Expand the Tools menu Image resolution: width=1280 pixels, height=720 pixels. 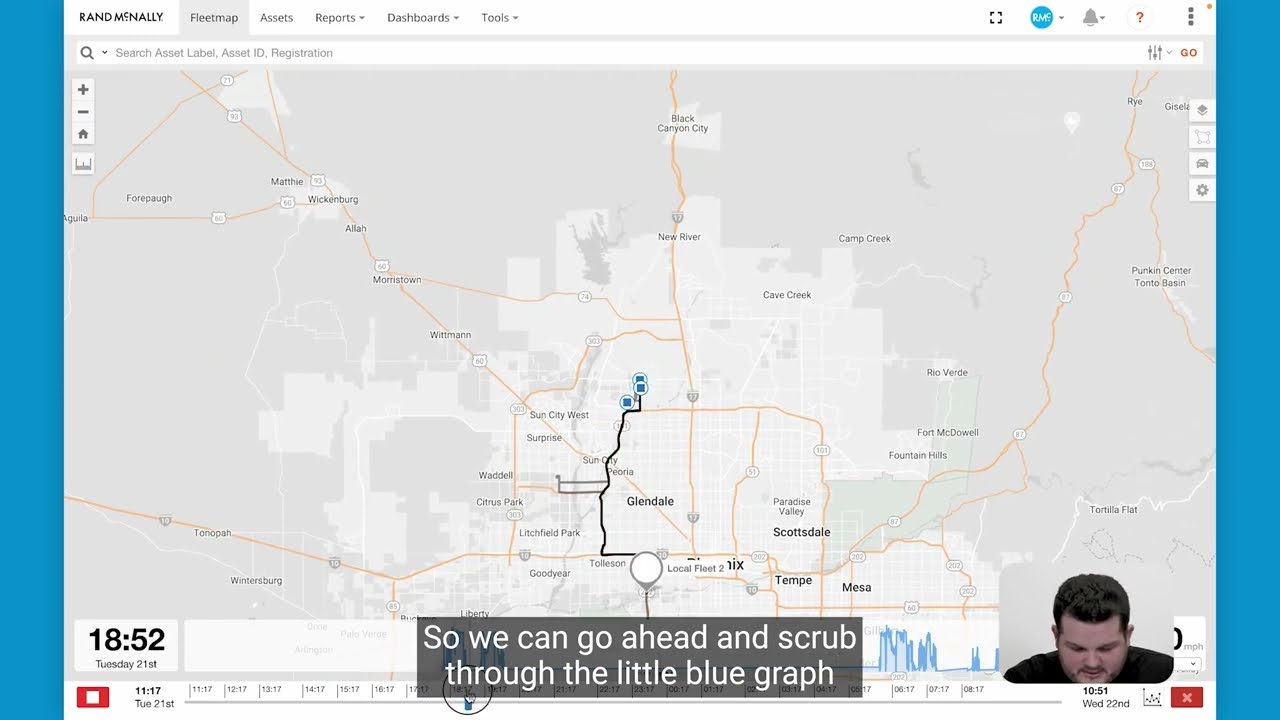click(499, 18)
